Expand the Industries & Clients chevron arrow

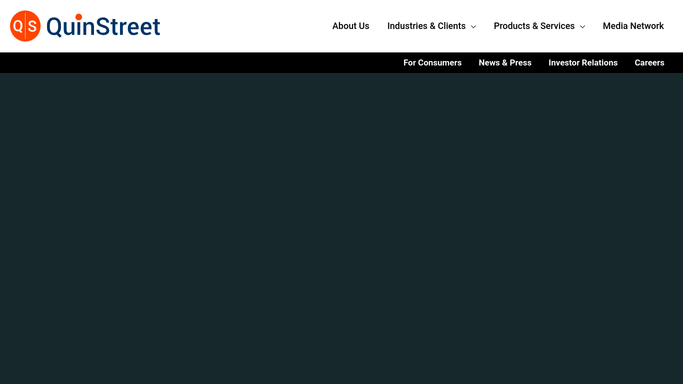[x=473, y=27]
